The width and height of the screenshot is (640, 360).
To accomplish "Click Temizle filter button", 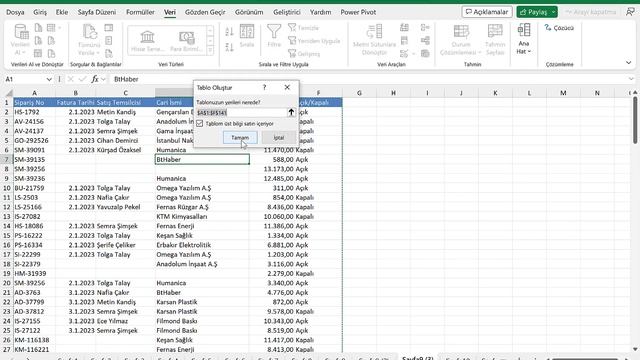I will click(x=304, y=28).
